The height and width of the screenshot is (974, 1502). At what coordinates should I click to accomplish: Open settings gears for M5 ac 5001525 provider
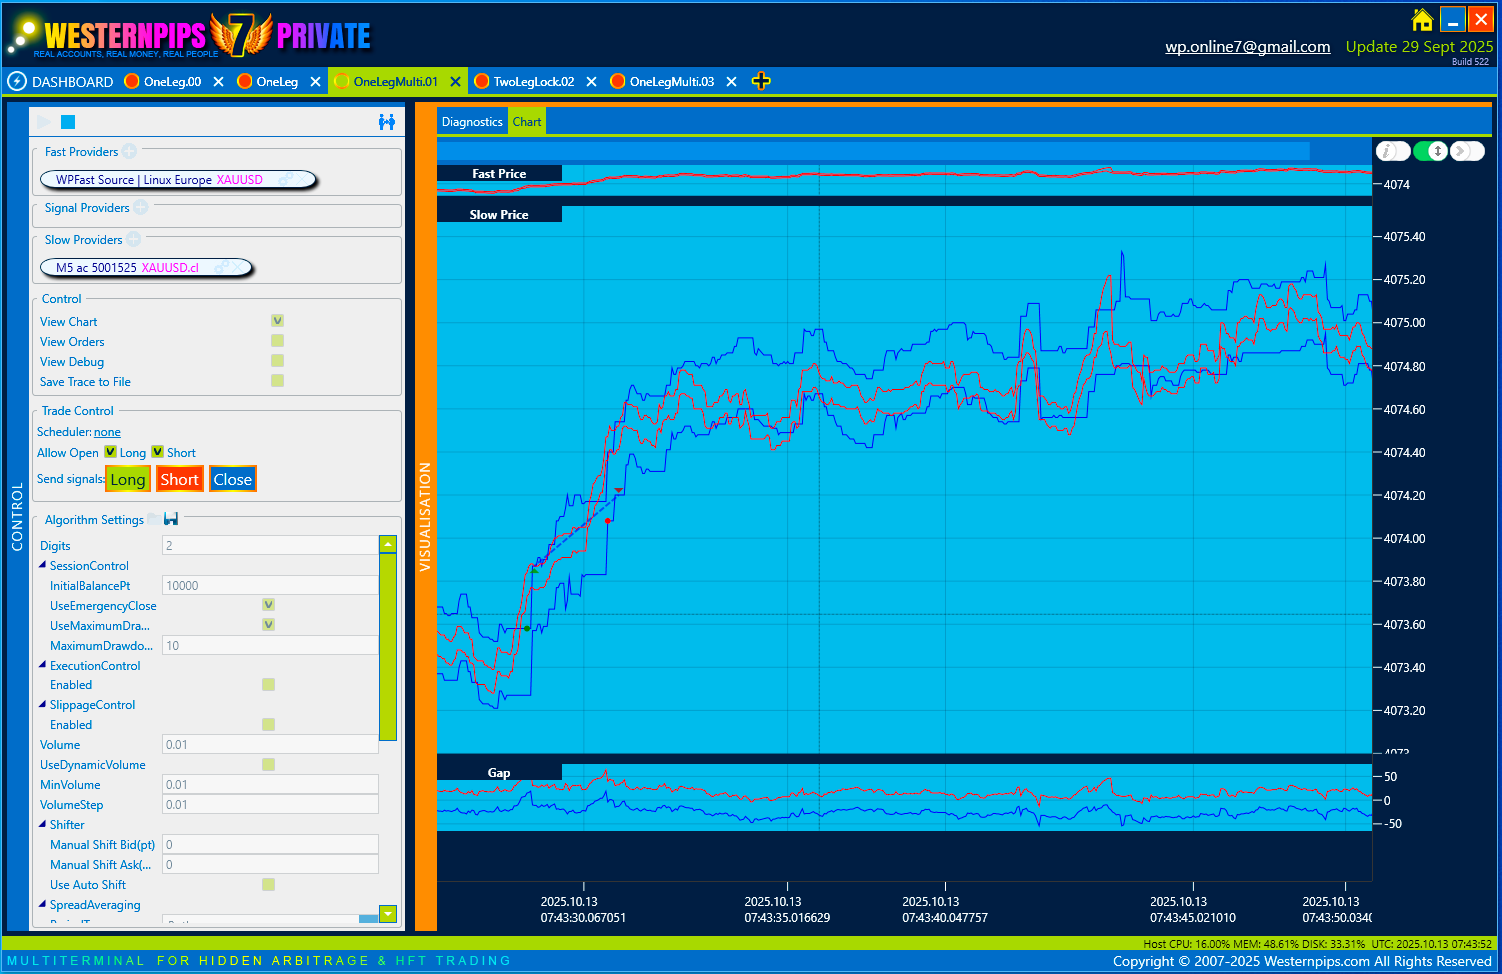tap(222, 268)
